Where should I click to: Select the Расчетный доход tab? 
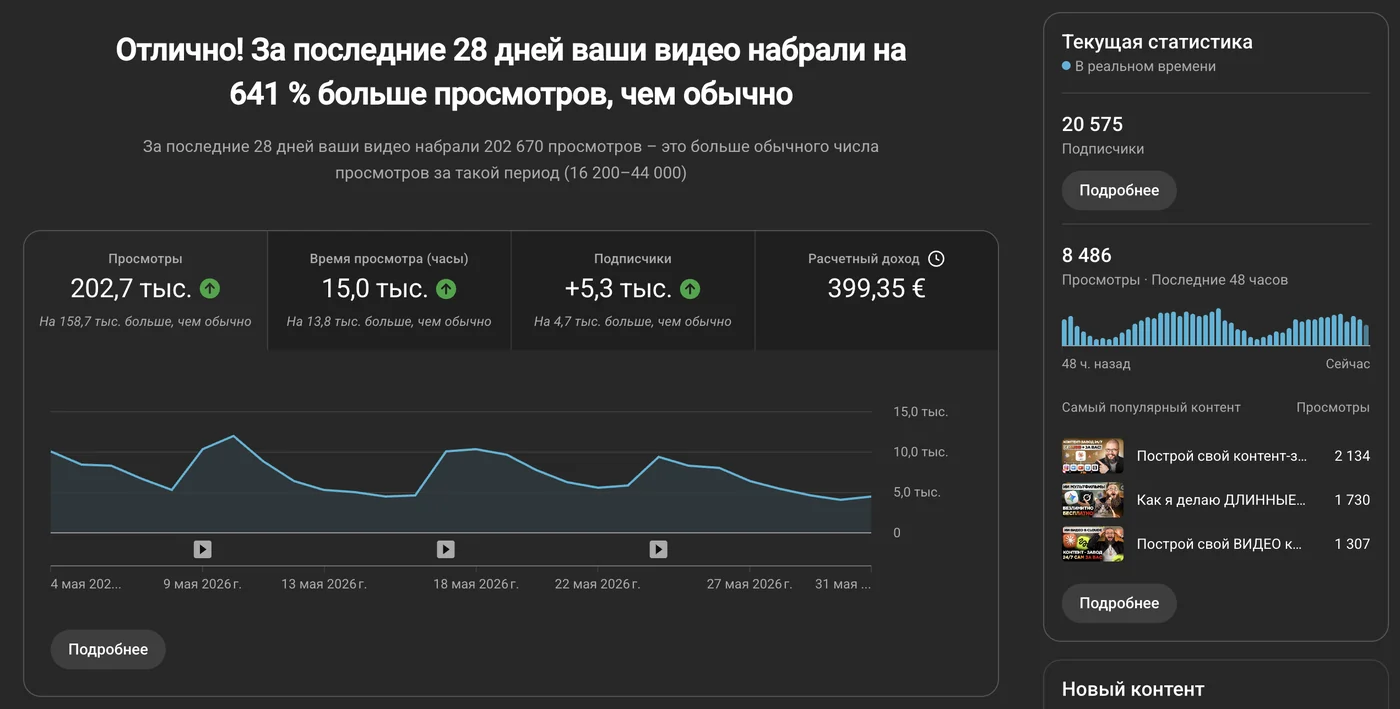point(876,290)
